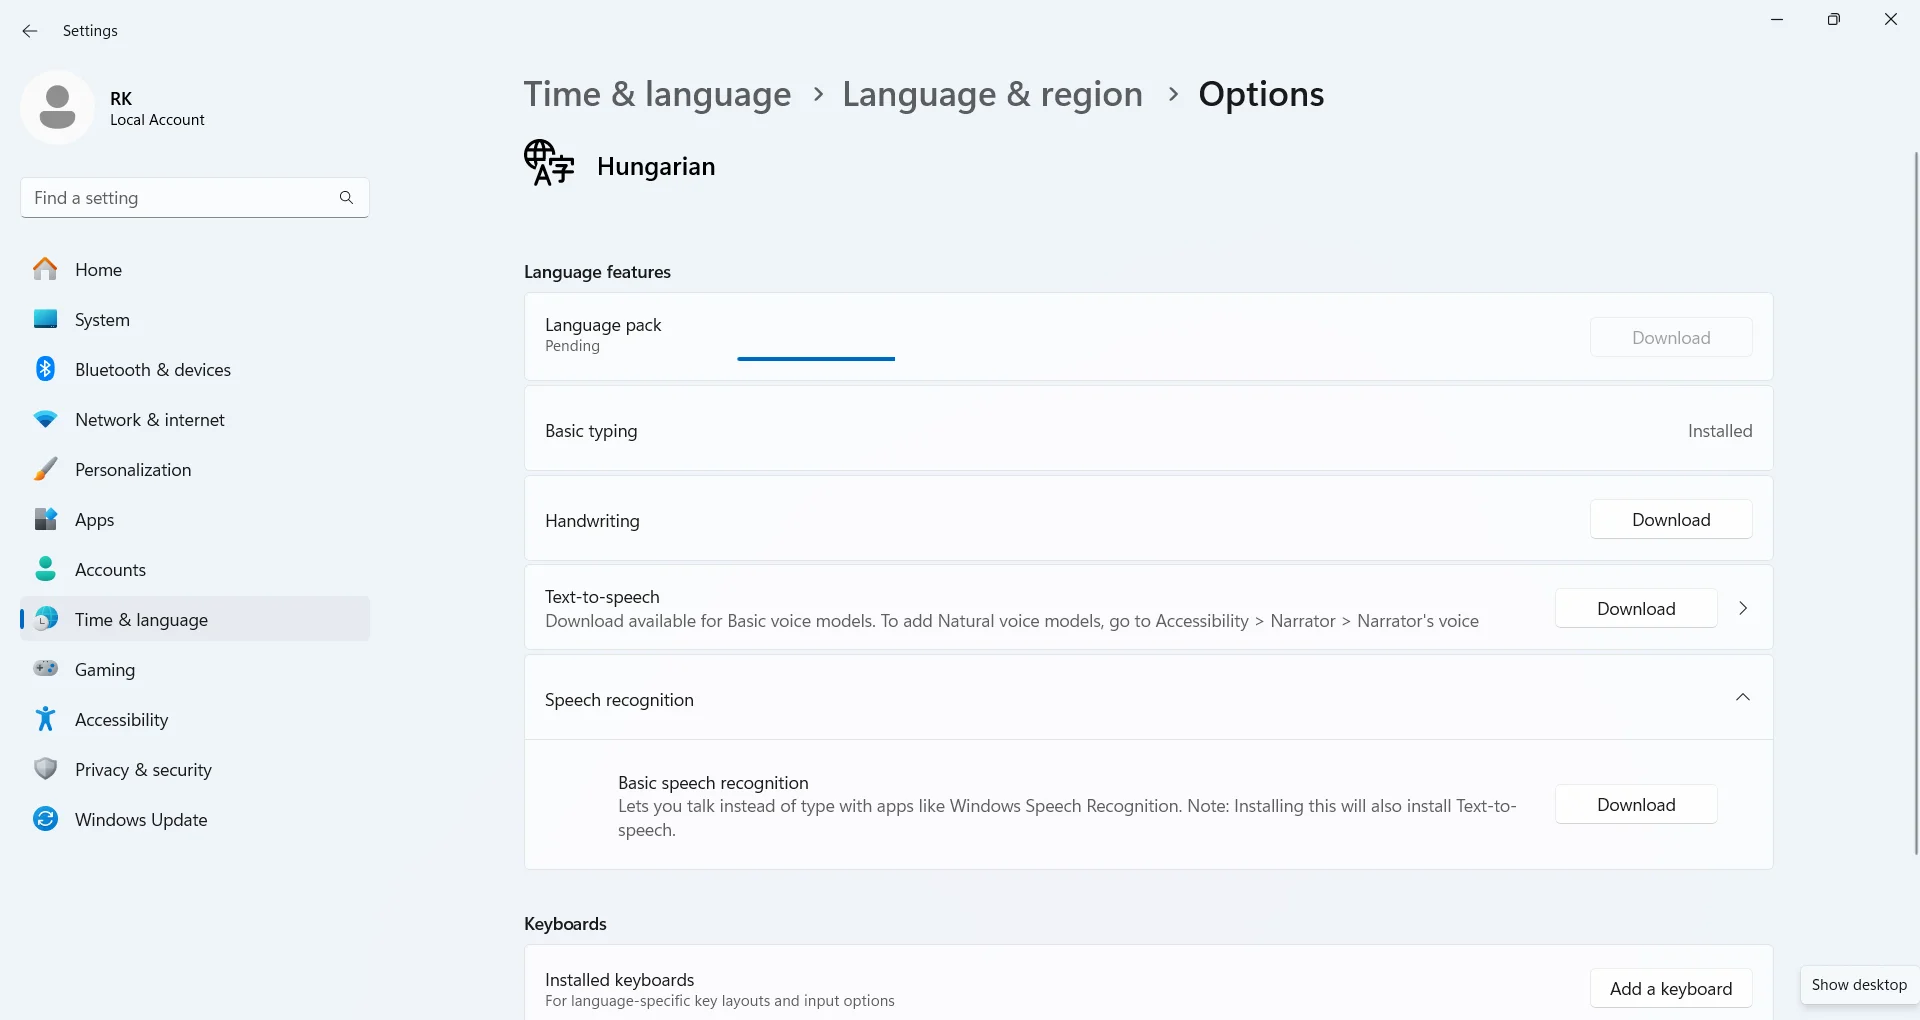Click the Bluetooth & devices icon
Viewport: 1920px width, 1020px height.
tap(45, 369)
